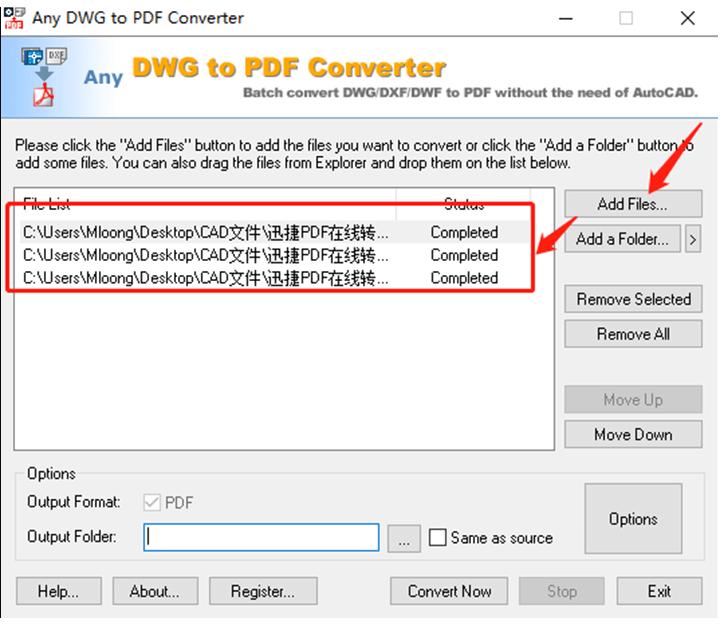
Task: Click the Add Files... button
Action: pyautogui.click(x=633, y=204)
